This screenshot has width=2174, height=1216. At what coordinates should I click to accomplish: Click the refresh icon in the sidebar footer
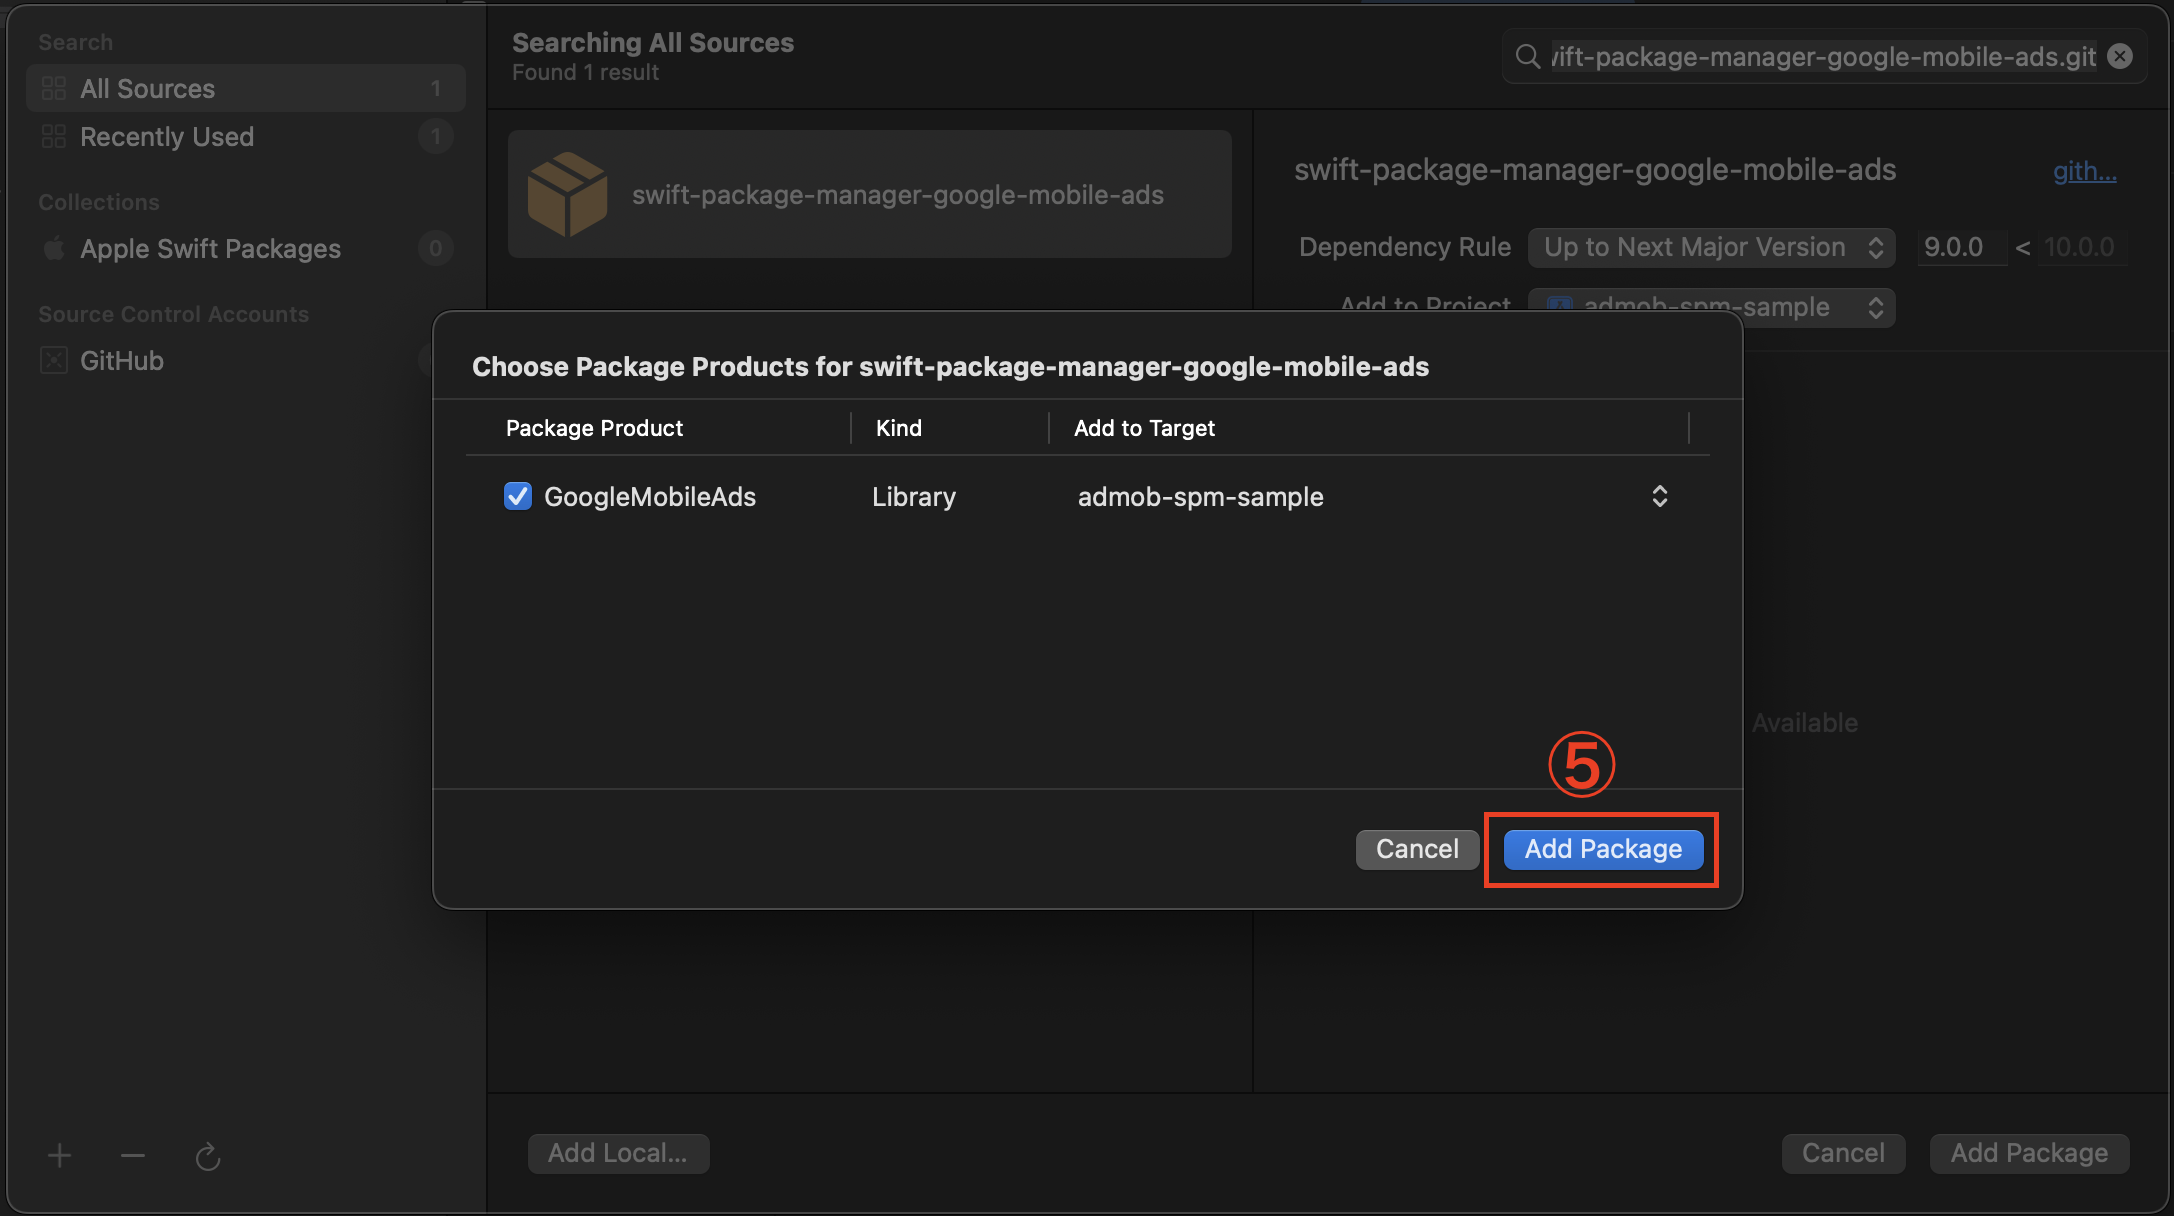pos(207,1157)
